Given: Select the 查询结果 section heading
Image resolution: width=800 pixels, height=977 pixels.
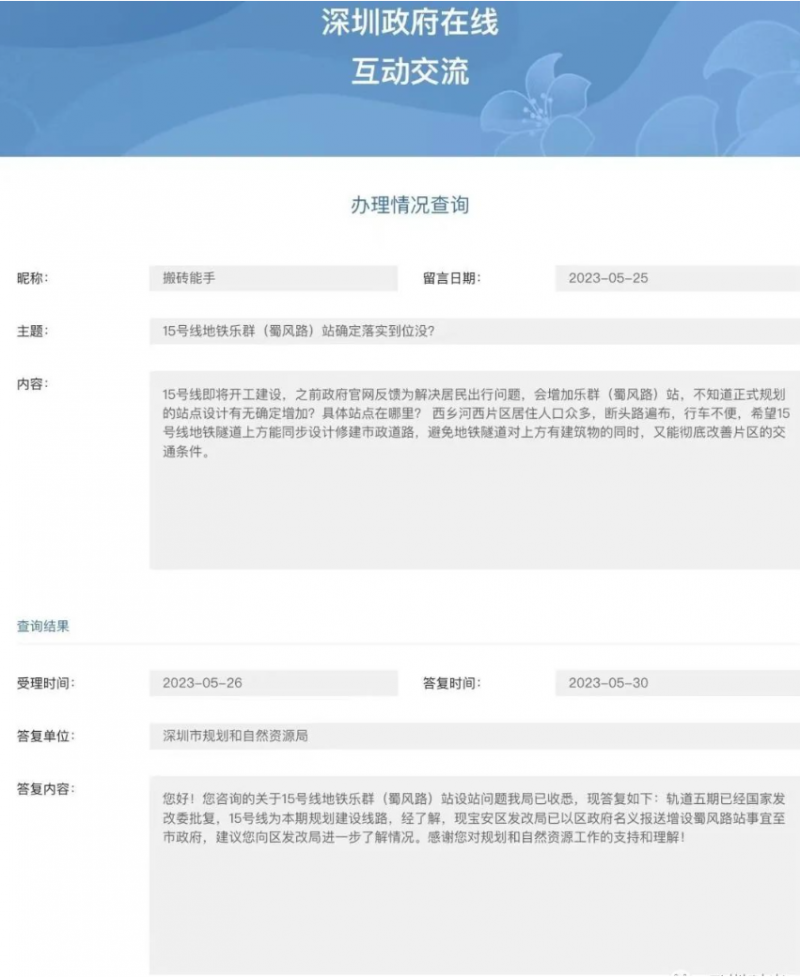Looking at the screenshot, I should pos(43,626).
